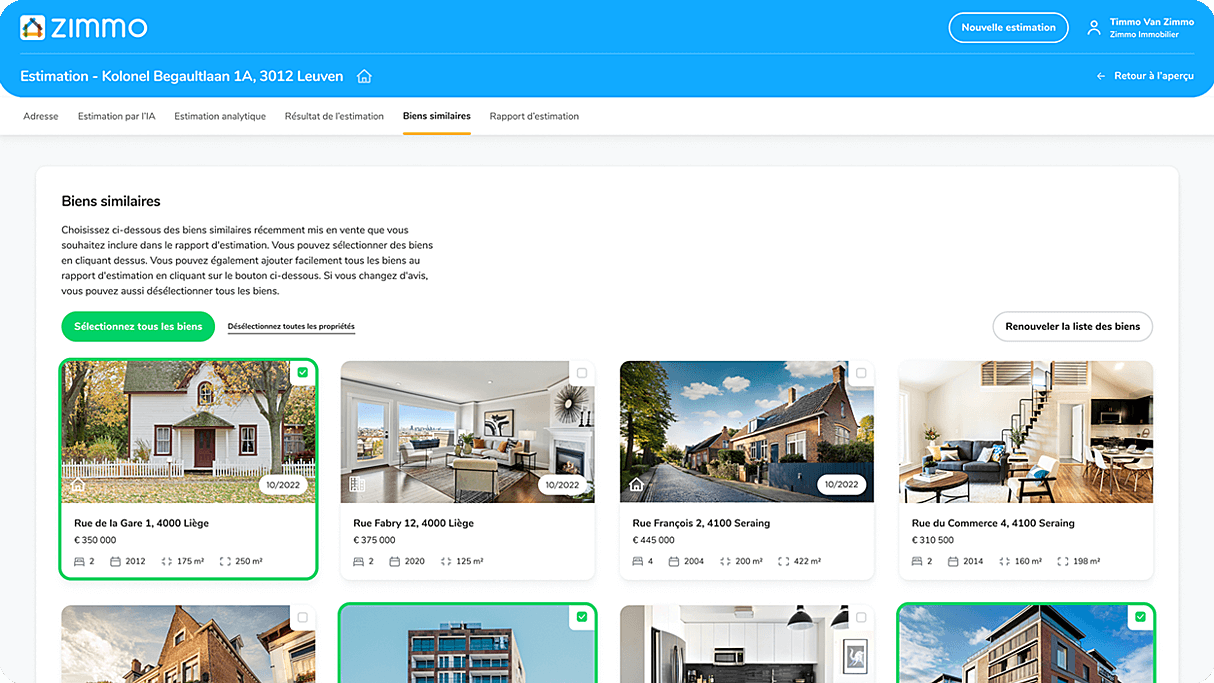Viewport: 1214px width, 683px height.
Task: Click the back arrow next to Retour à l'aperçu
Action: tap(1101, 76)
